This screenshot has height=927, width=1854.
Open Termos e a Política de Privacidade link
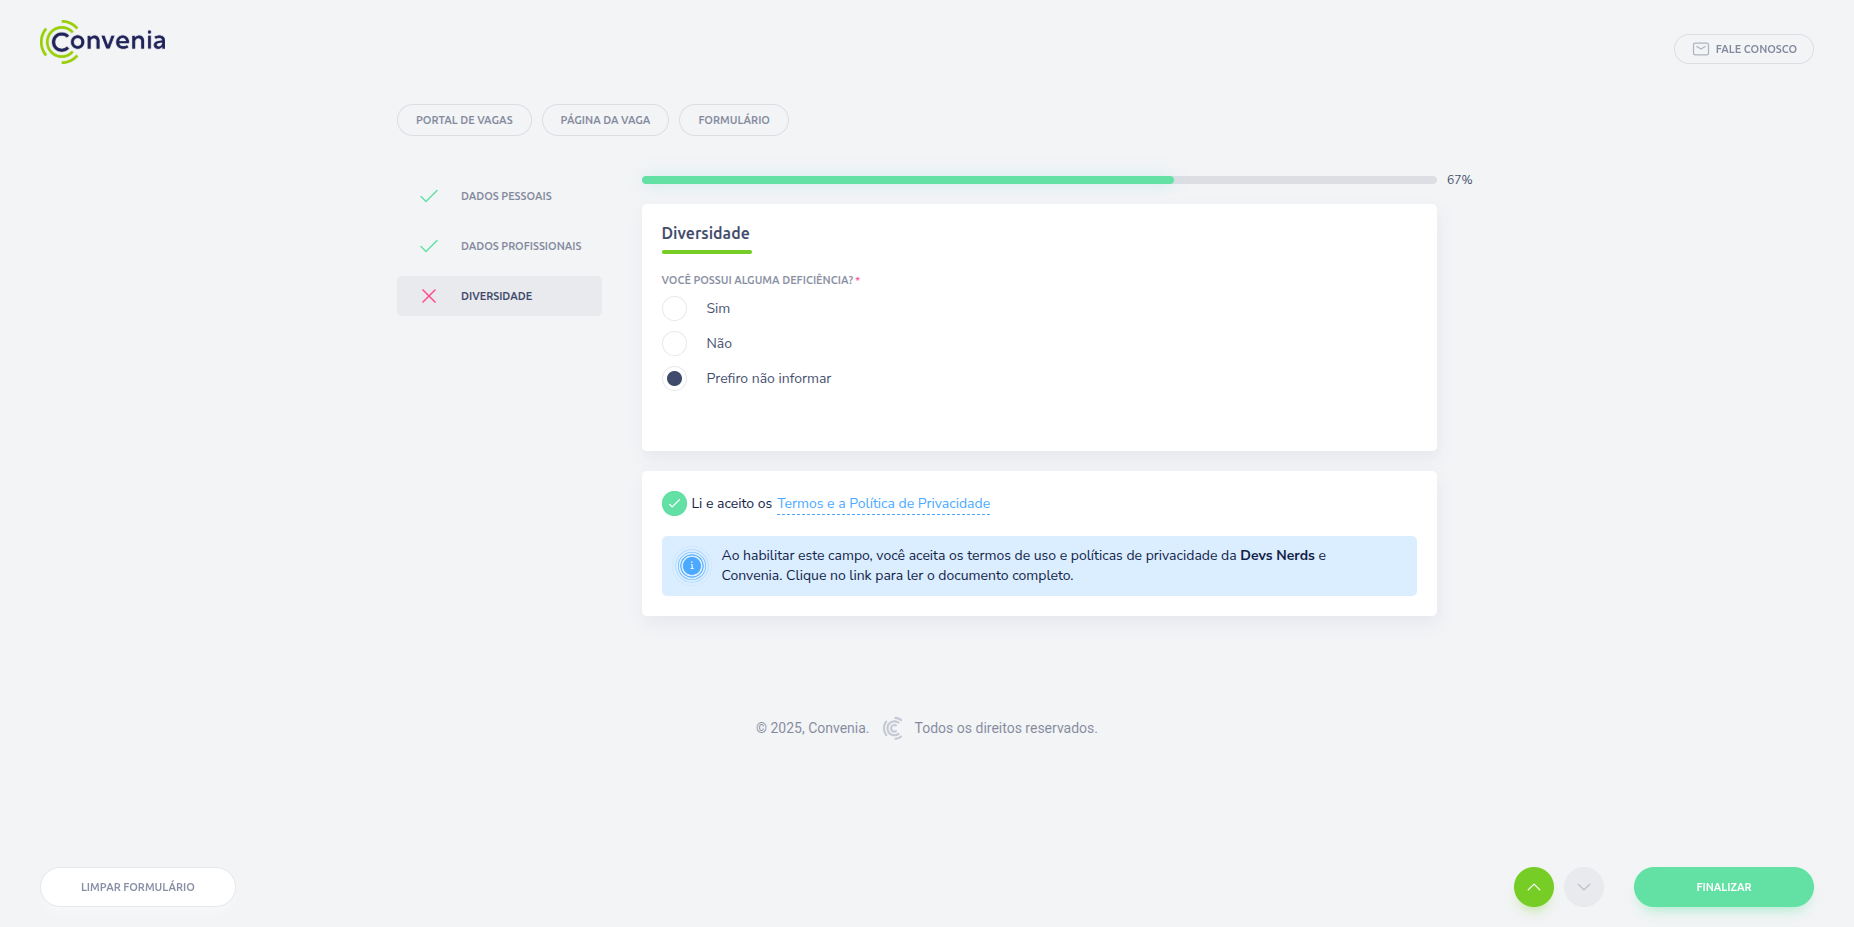883,504
